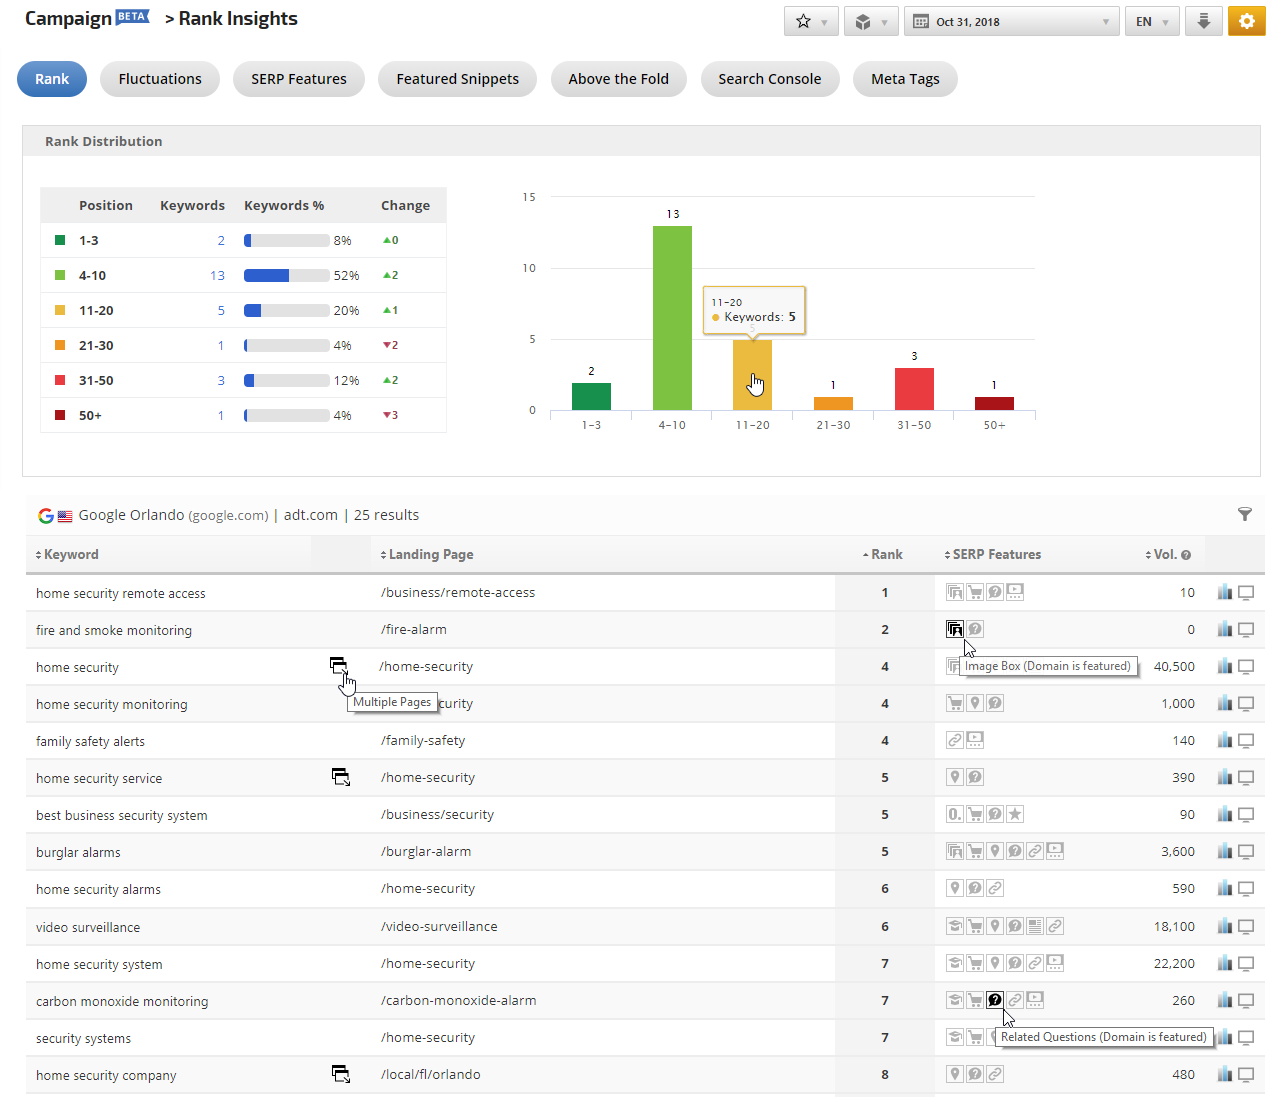Image resolution: width=1272 pixels, height=1097 pixels.
Task: Open the filter funnel icon above table
Action: (1244, 514)
